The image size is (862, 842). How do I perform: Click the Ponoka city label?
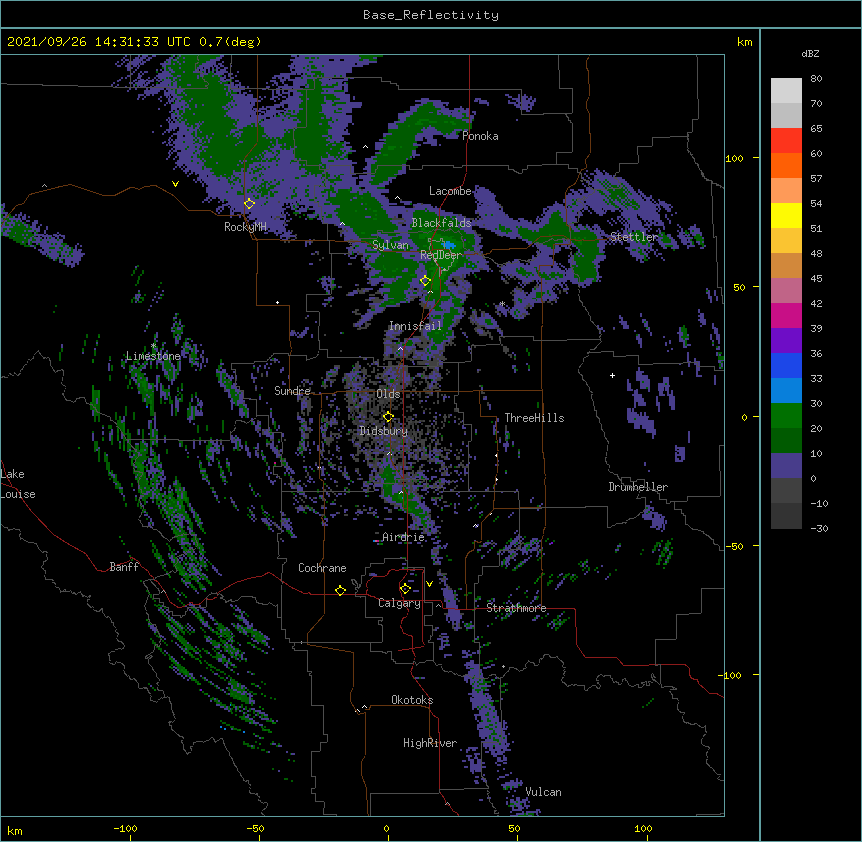[480, 136]
